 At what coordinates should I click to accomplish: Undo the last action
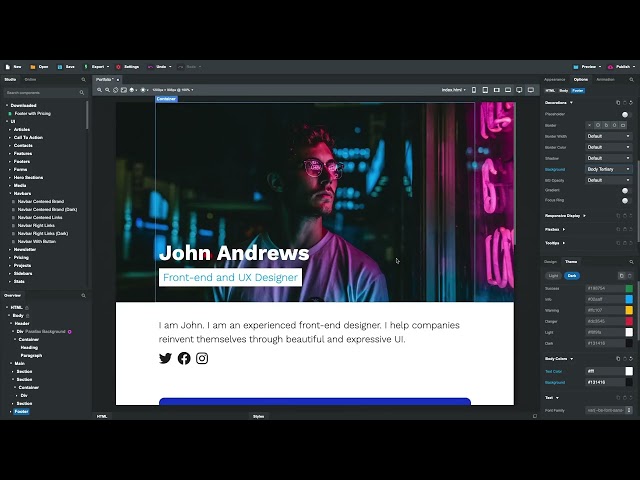[x=159, y=67]
